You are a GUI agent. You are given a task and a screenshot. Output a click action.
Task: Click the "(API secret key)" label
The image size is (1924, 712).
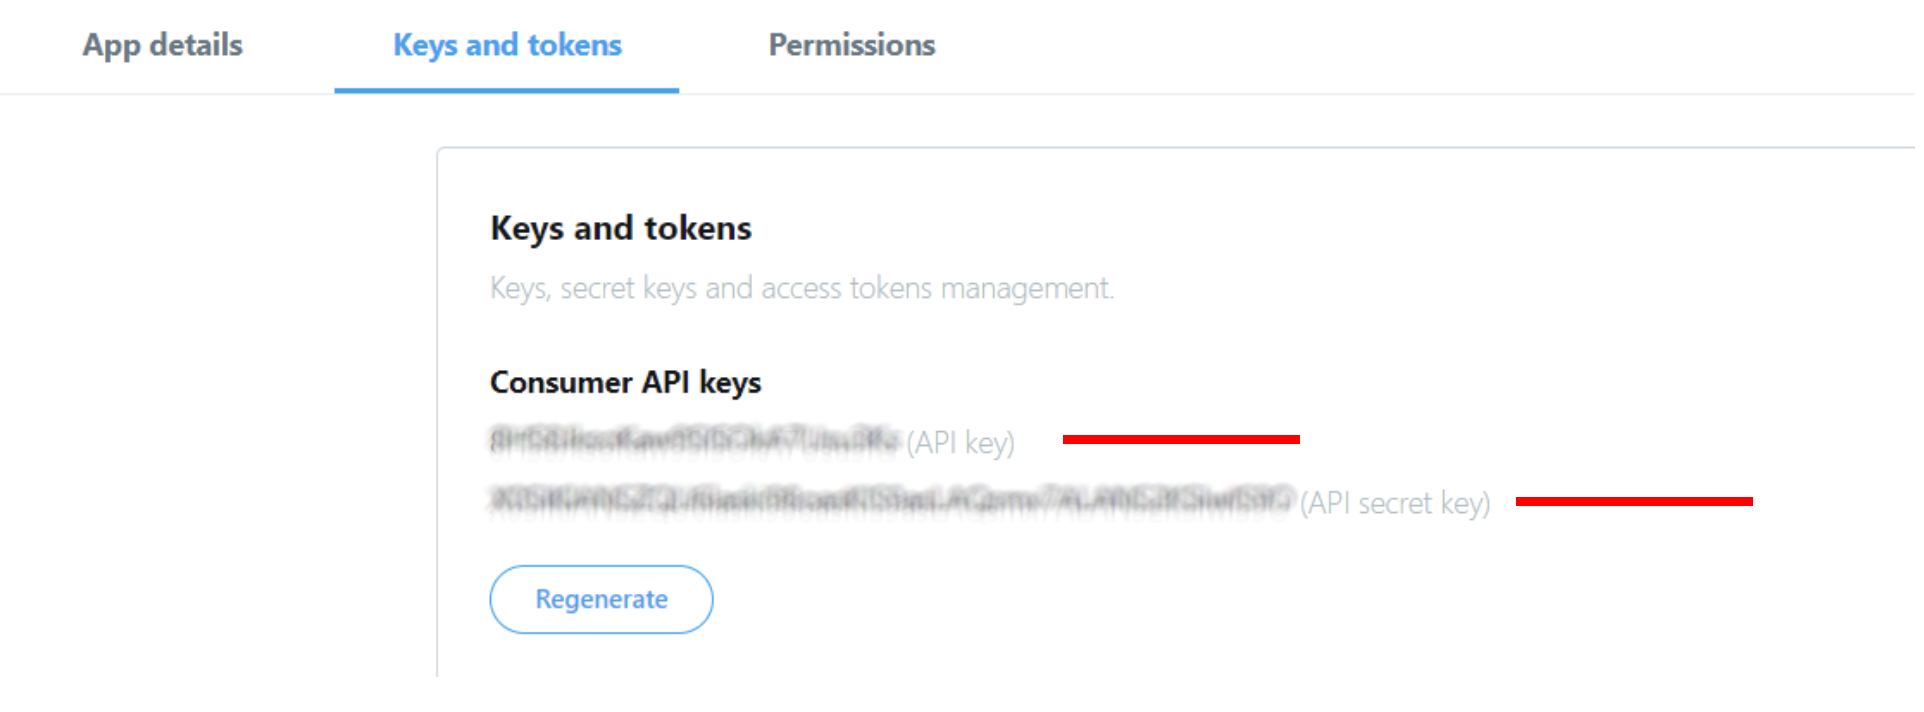1394,503
